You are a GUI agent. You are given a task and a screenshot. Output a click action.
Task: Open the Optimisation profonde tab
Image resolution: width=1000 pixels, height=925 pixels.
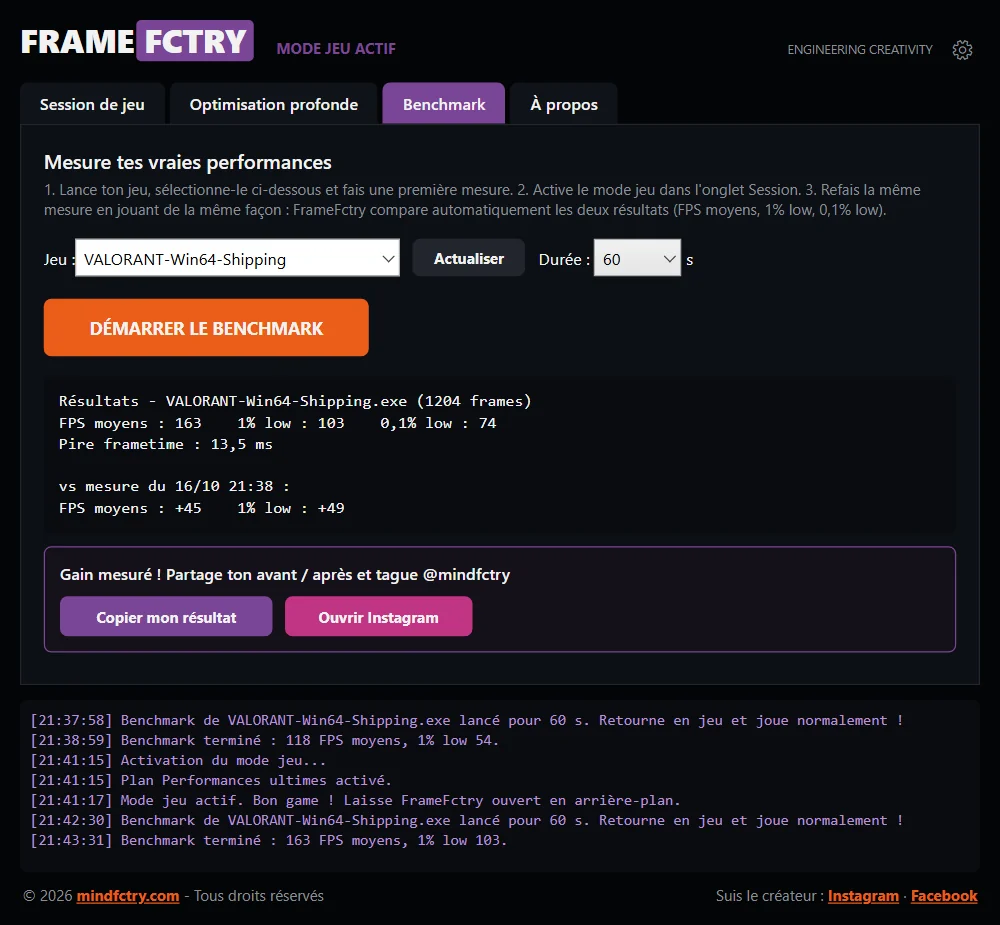click(274, 104)
